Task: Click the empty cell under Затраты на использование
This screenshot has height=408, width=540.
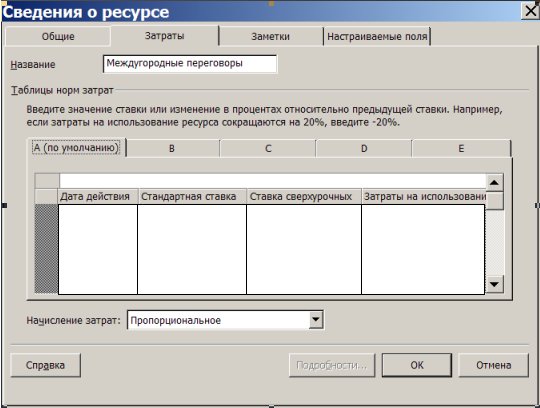Action: 423,249
